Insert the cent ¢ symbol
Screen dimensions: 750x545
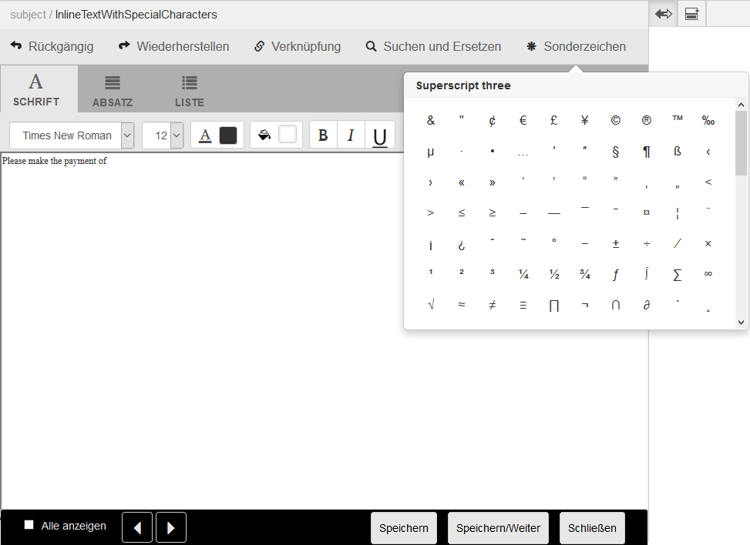492,121
